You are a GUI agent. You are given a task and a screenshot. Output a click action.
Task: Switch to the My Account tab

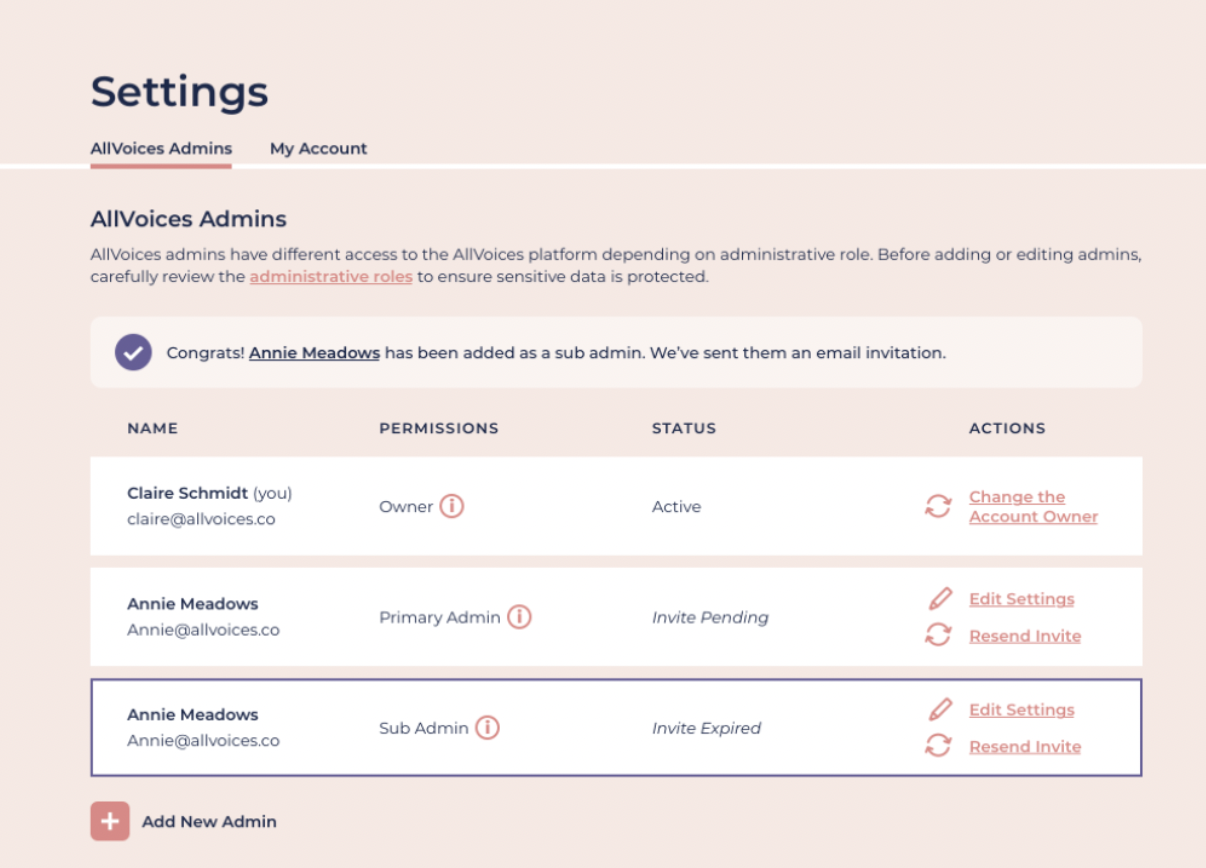point(318,148)
